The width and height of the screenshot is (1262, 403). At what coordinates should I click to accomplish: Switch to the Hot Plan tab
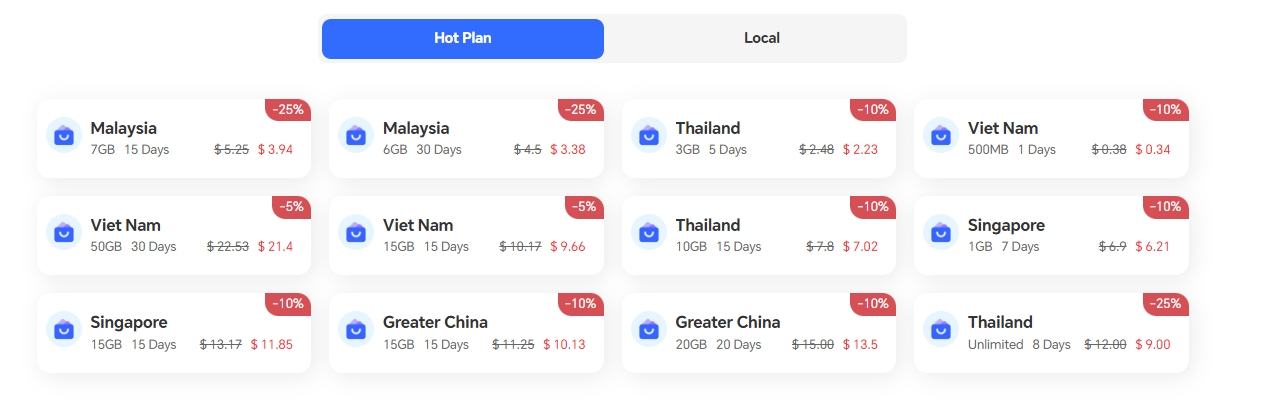click(x=462, y=39)
